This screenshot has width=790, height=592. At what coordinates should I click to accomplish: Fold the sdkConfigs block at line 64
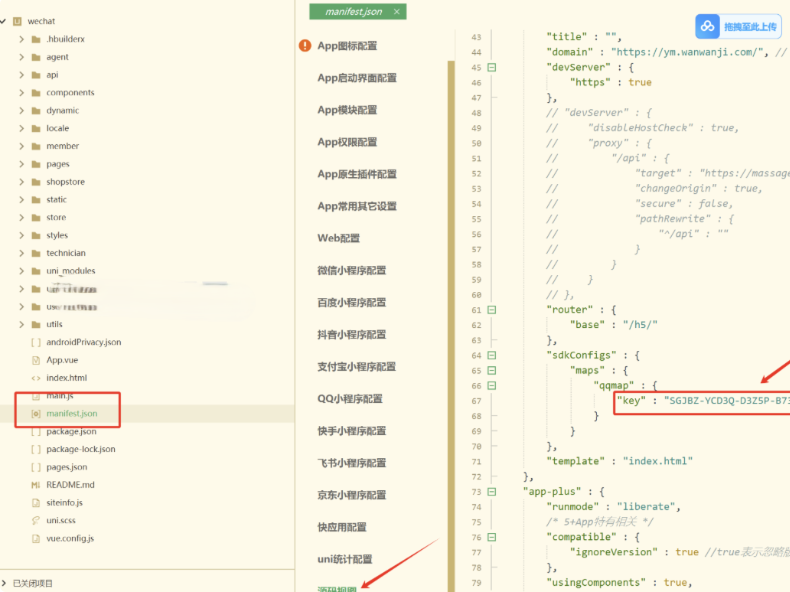click(x=491, y=355)
